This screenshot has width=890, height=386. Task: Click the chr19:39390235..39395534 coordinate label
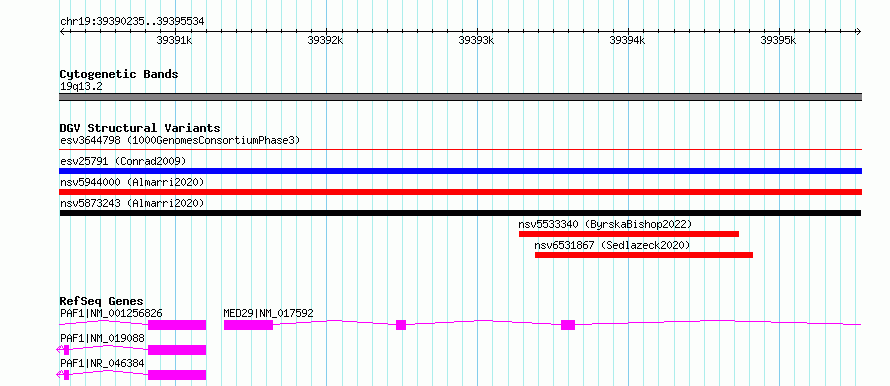pyautogui.click(x=132, y=22)
